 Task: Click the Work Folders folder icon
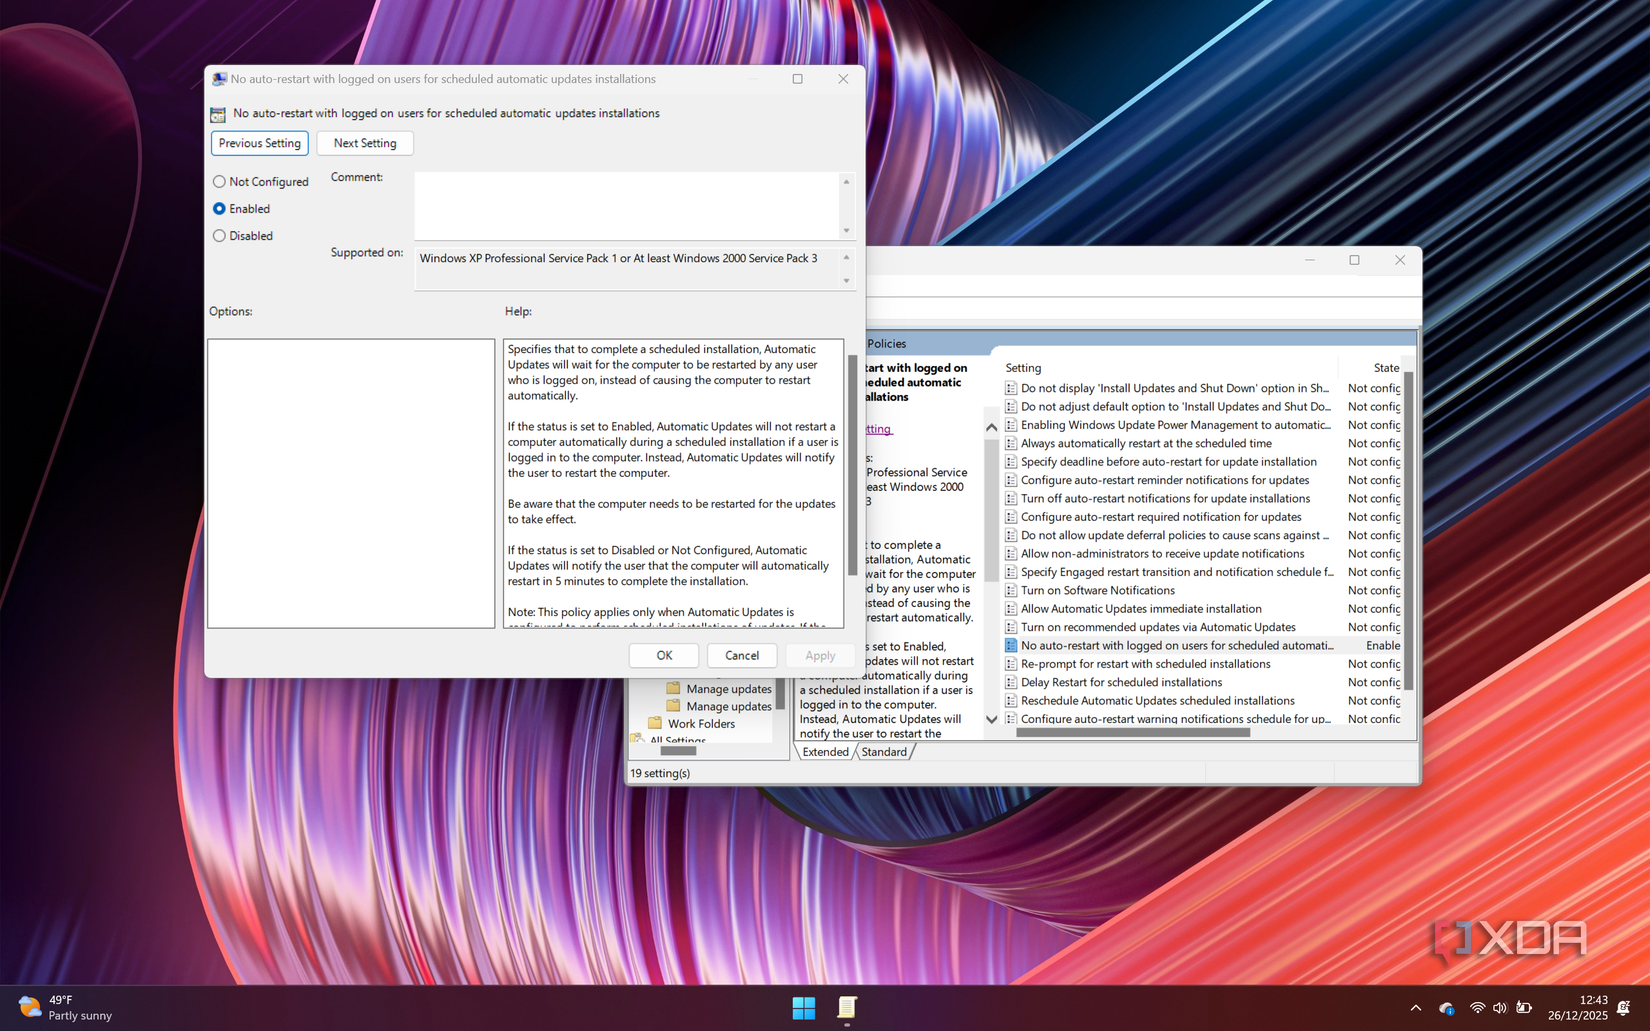coord(655,723)
